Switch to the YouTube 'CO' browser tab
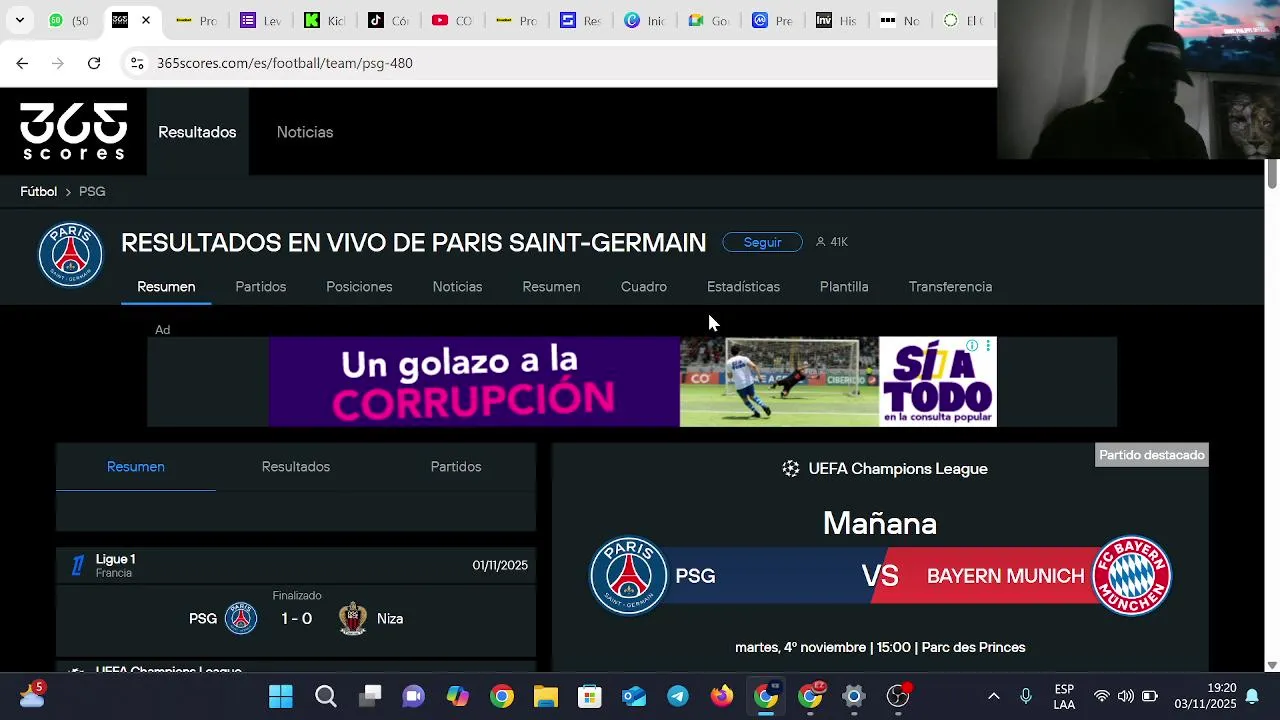The width and height of the screenshot is (1280, 720). [451, 20]
